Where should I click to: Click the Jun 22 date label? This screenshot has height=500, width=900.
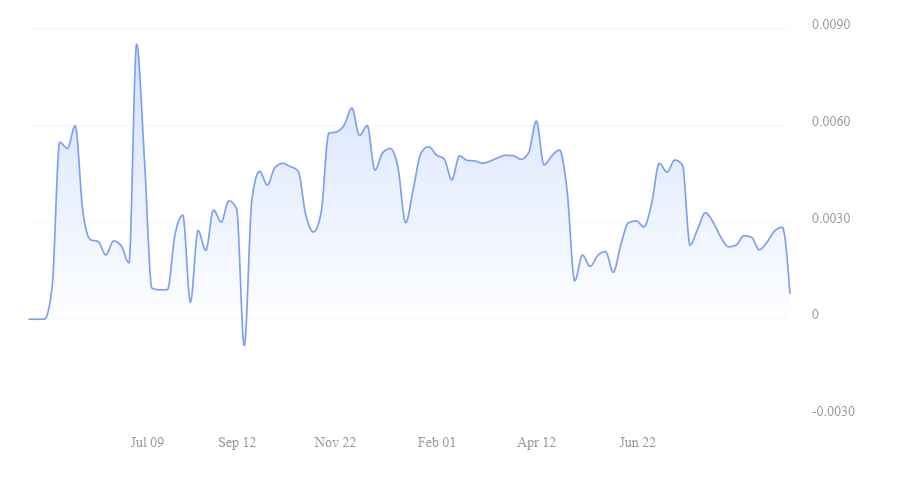[637, 443]
